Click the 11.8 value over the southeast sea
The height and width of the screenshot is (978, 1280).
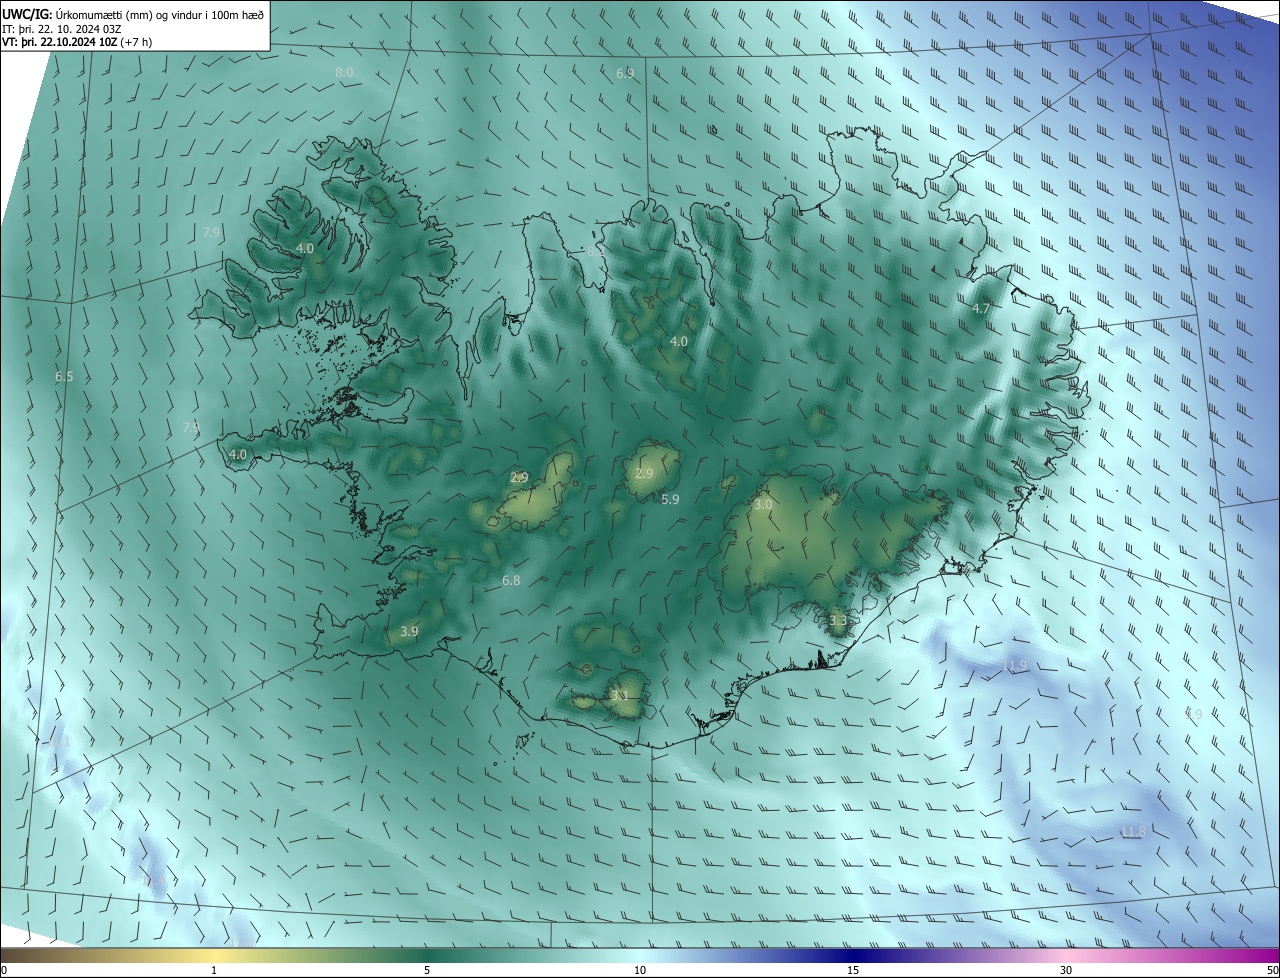coord(1134,832)
